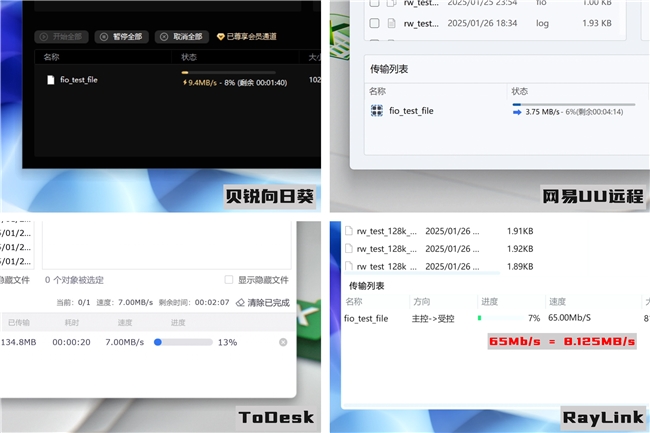Click the 开始全部 button in the Sunlogin panel
650x433 pixels.
pyautogui.click(x=61, y=37)
